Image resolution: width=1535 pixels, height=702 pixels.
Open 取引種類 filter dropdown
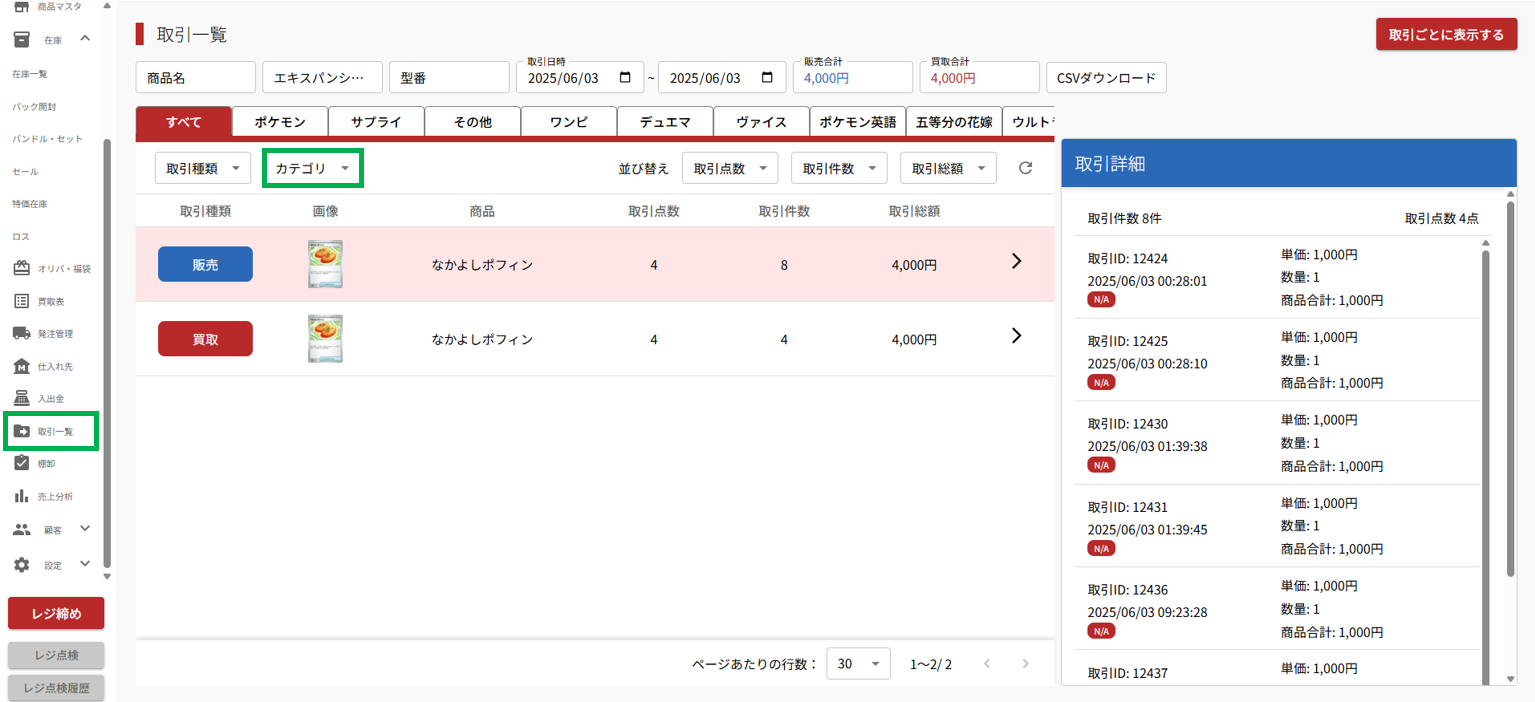click(203, 169)
